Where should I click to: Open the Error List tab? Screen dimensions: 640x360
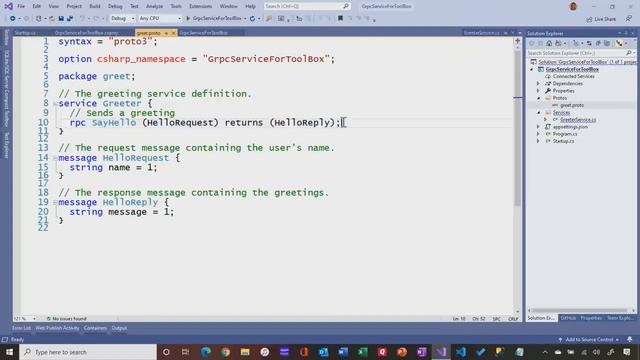21,328
